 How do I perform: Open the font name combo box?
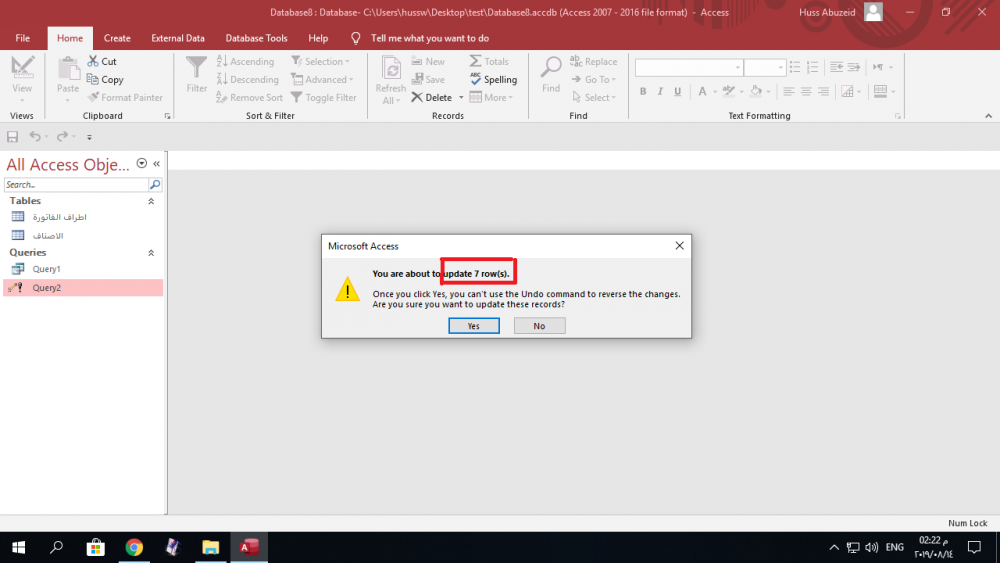(737, 67)
